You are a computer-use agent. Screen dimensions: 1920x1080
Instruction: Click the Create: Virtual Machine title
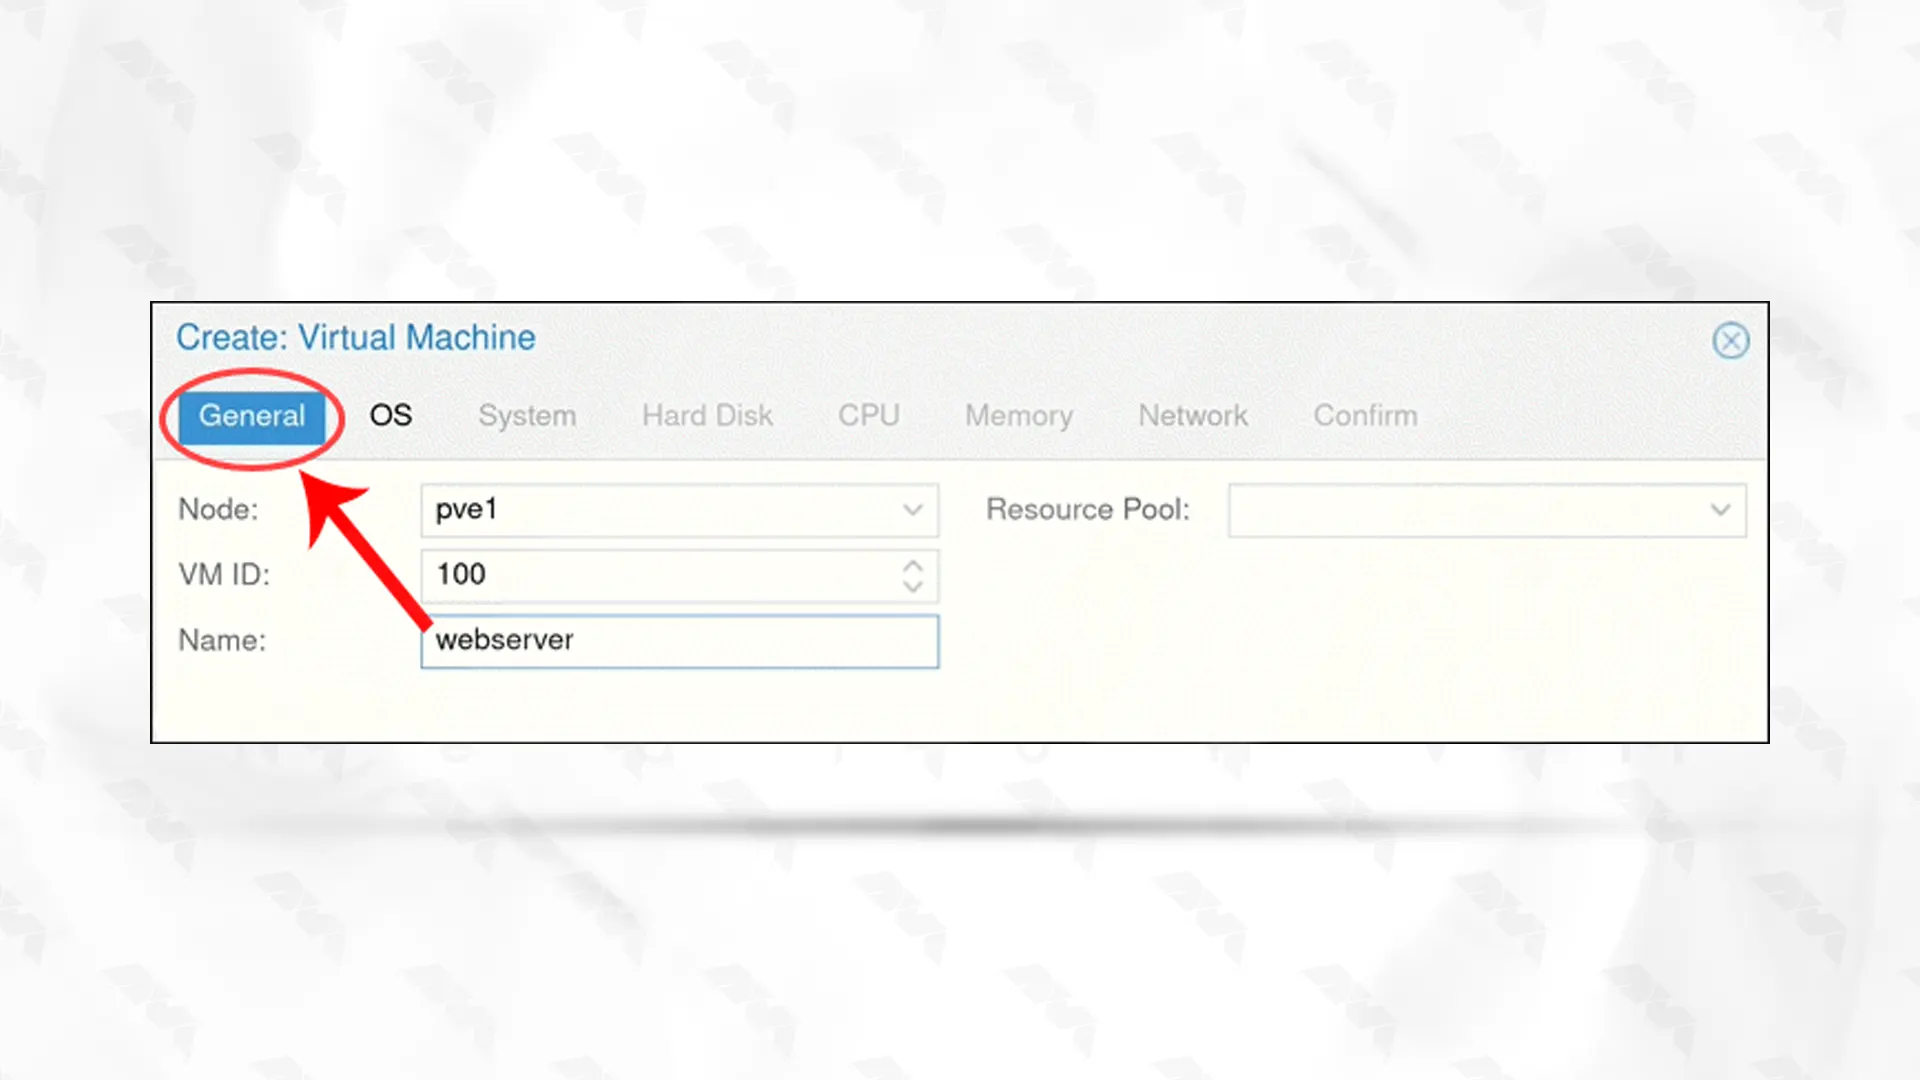[356, 338]
